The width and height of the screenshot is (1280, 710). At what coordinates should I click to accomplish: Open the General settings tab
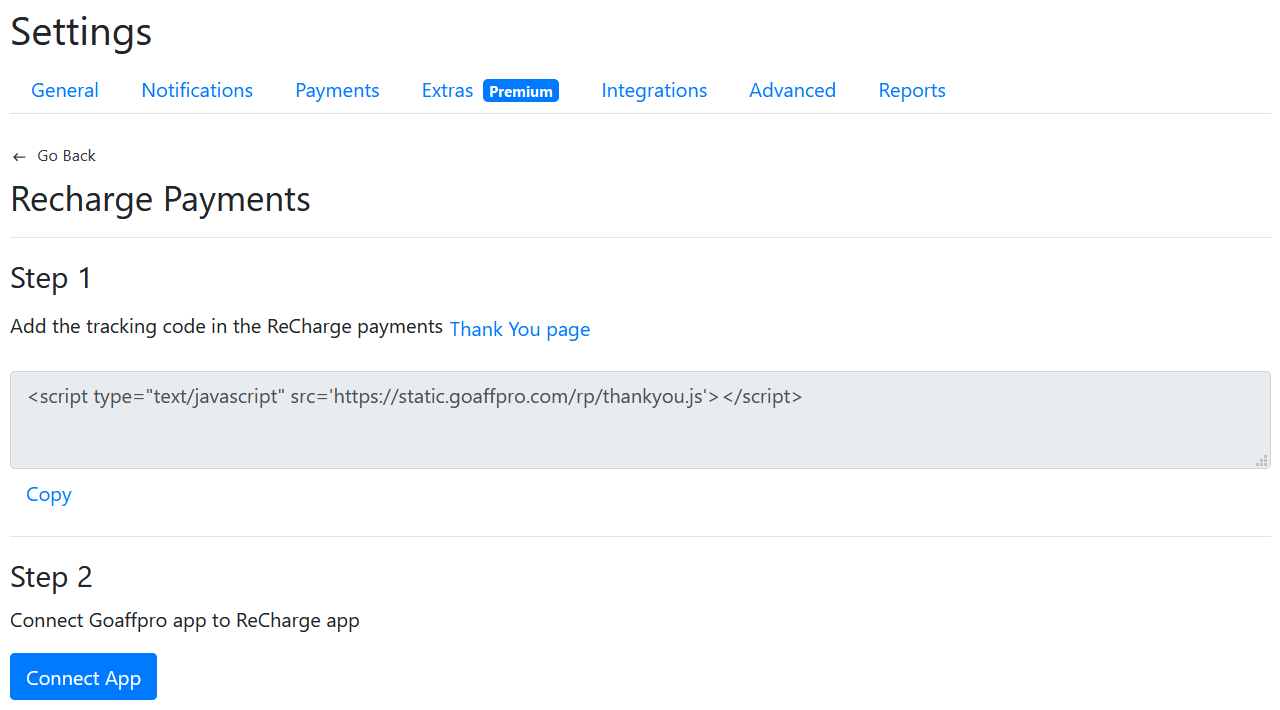[x=65, y=90]
